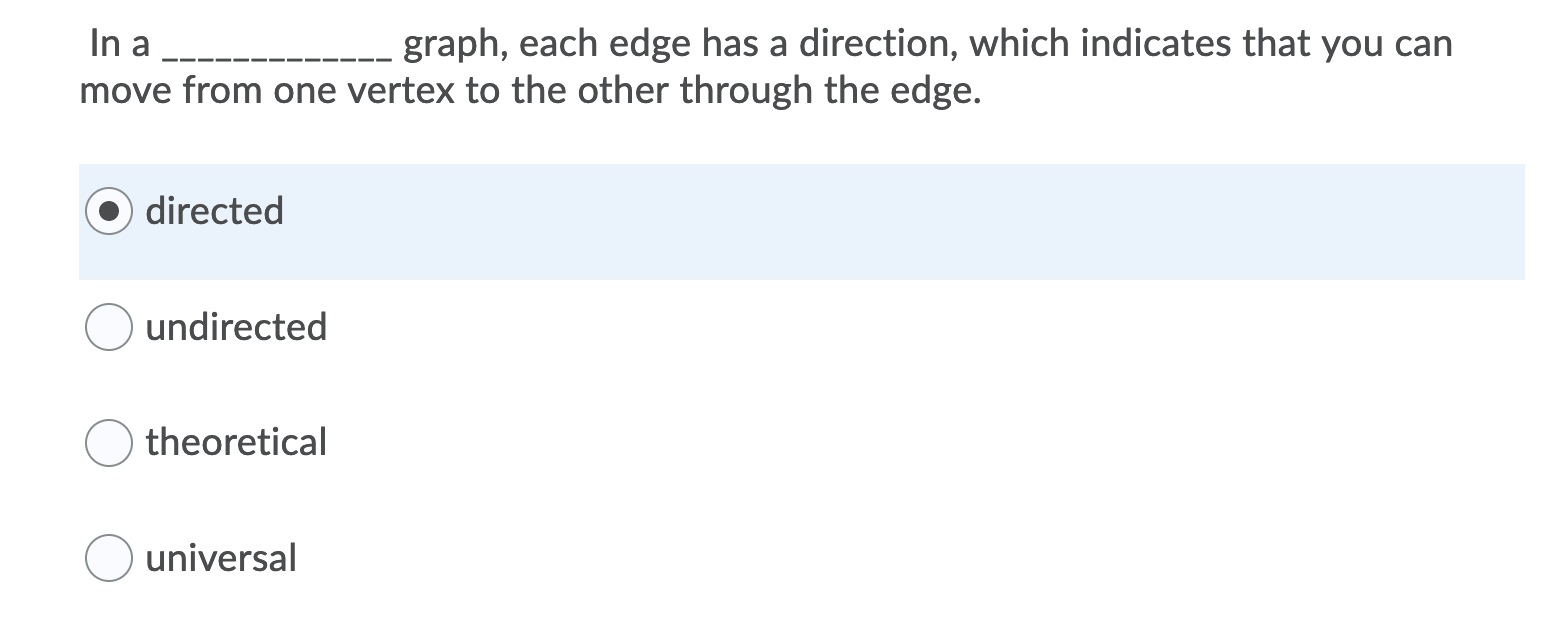Image resolution: width=1544 pixels, height=628 pixels.
Task: Click the 'undirected' option label
Action: point(237,326)
